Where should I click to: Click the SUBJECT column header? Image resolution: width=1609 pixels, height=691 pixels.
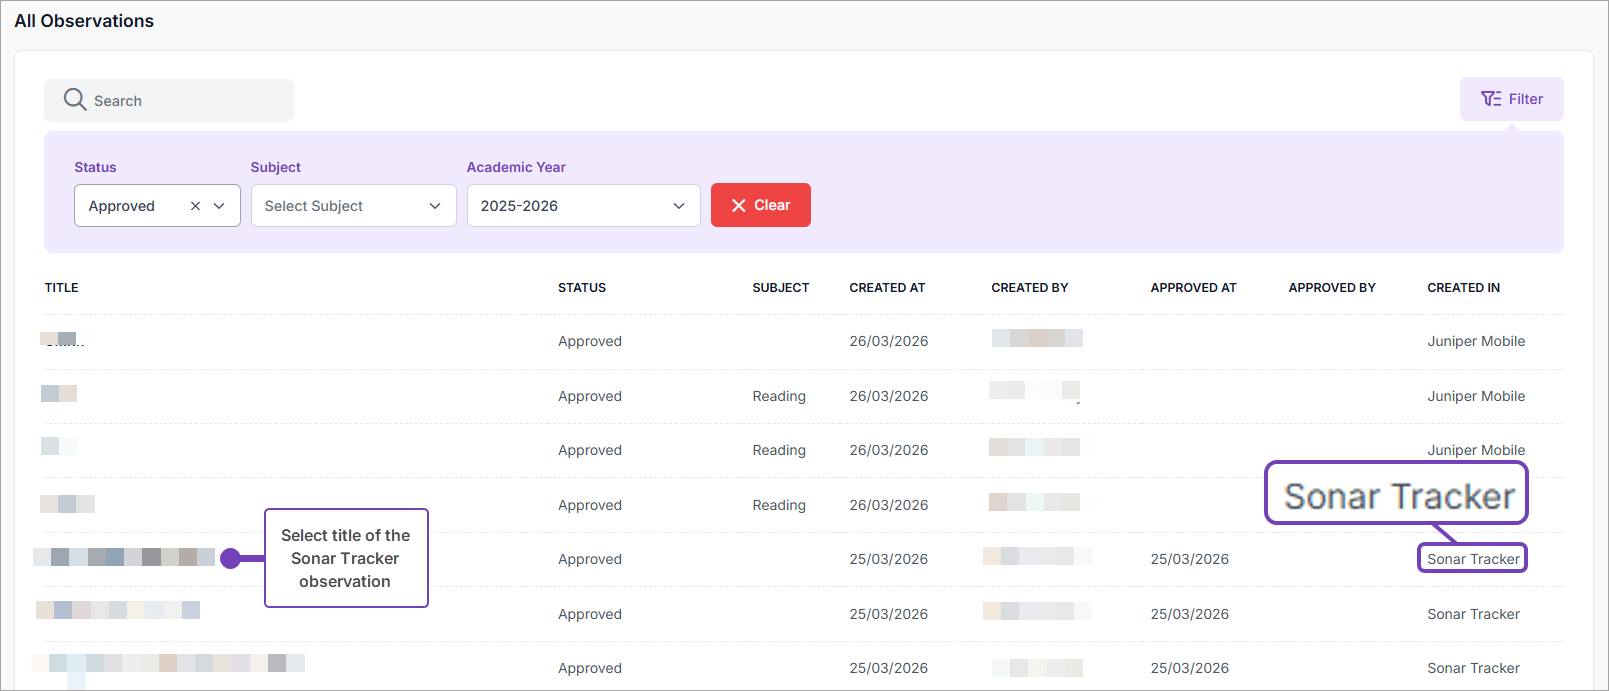click(780, 288)
